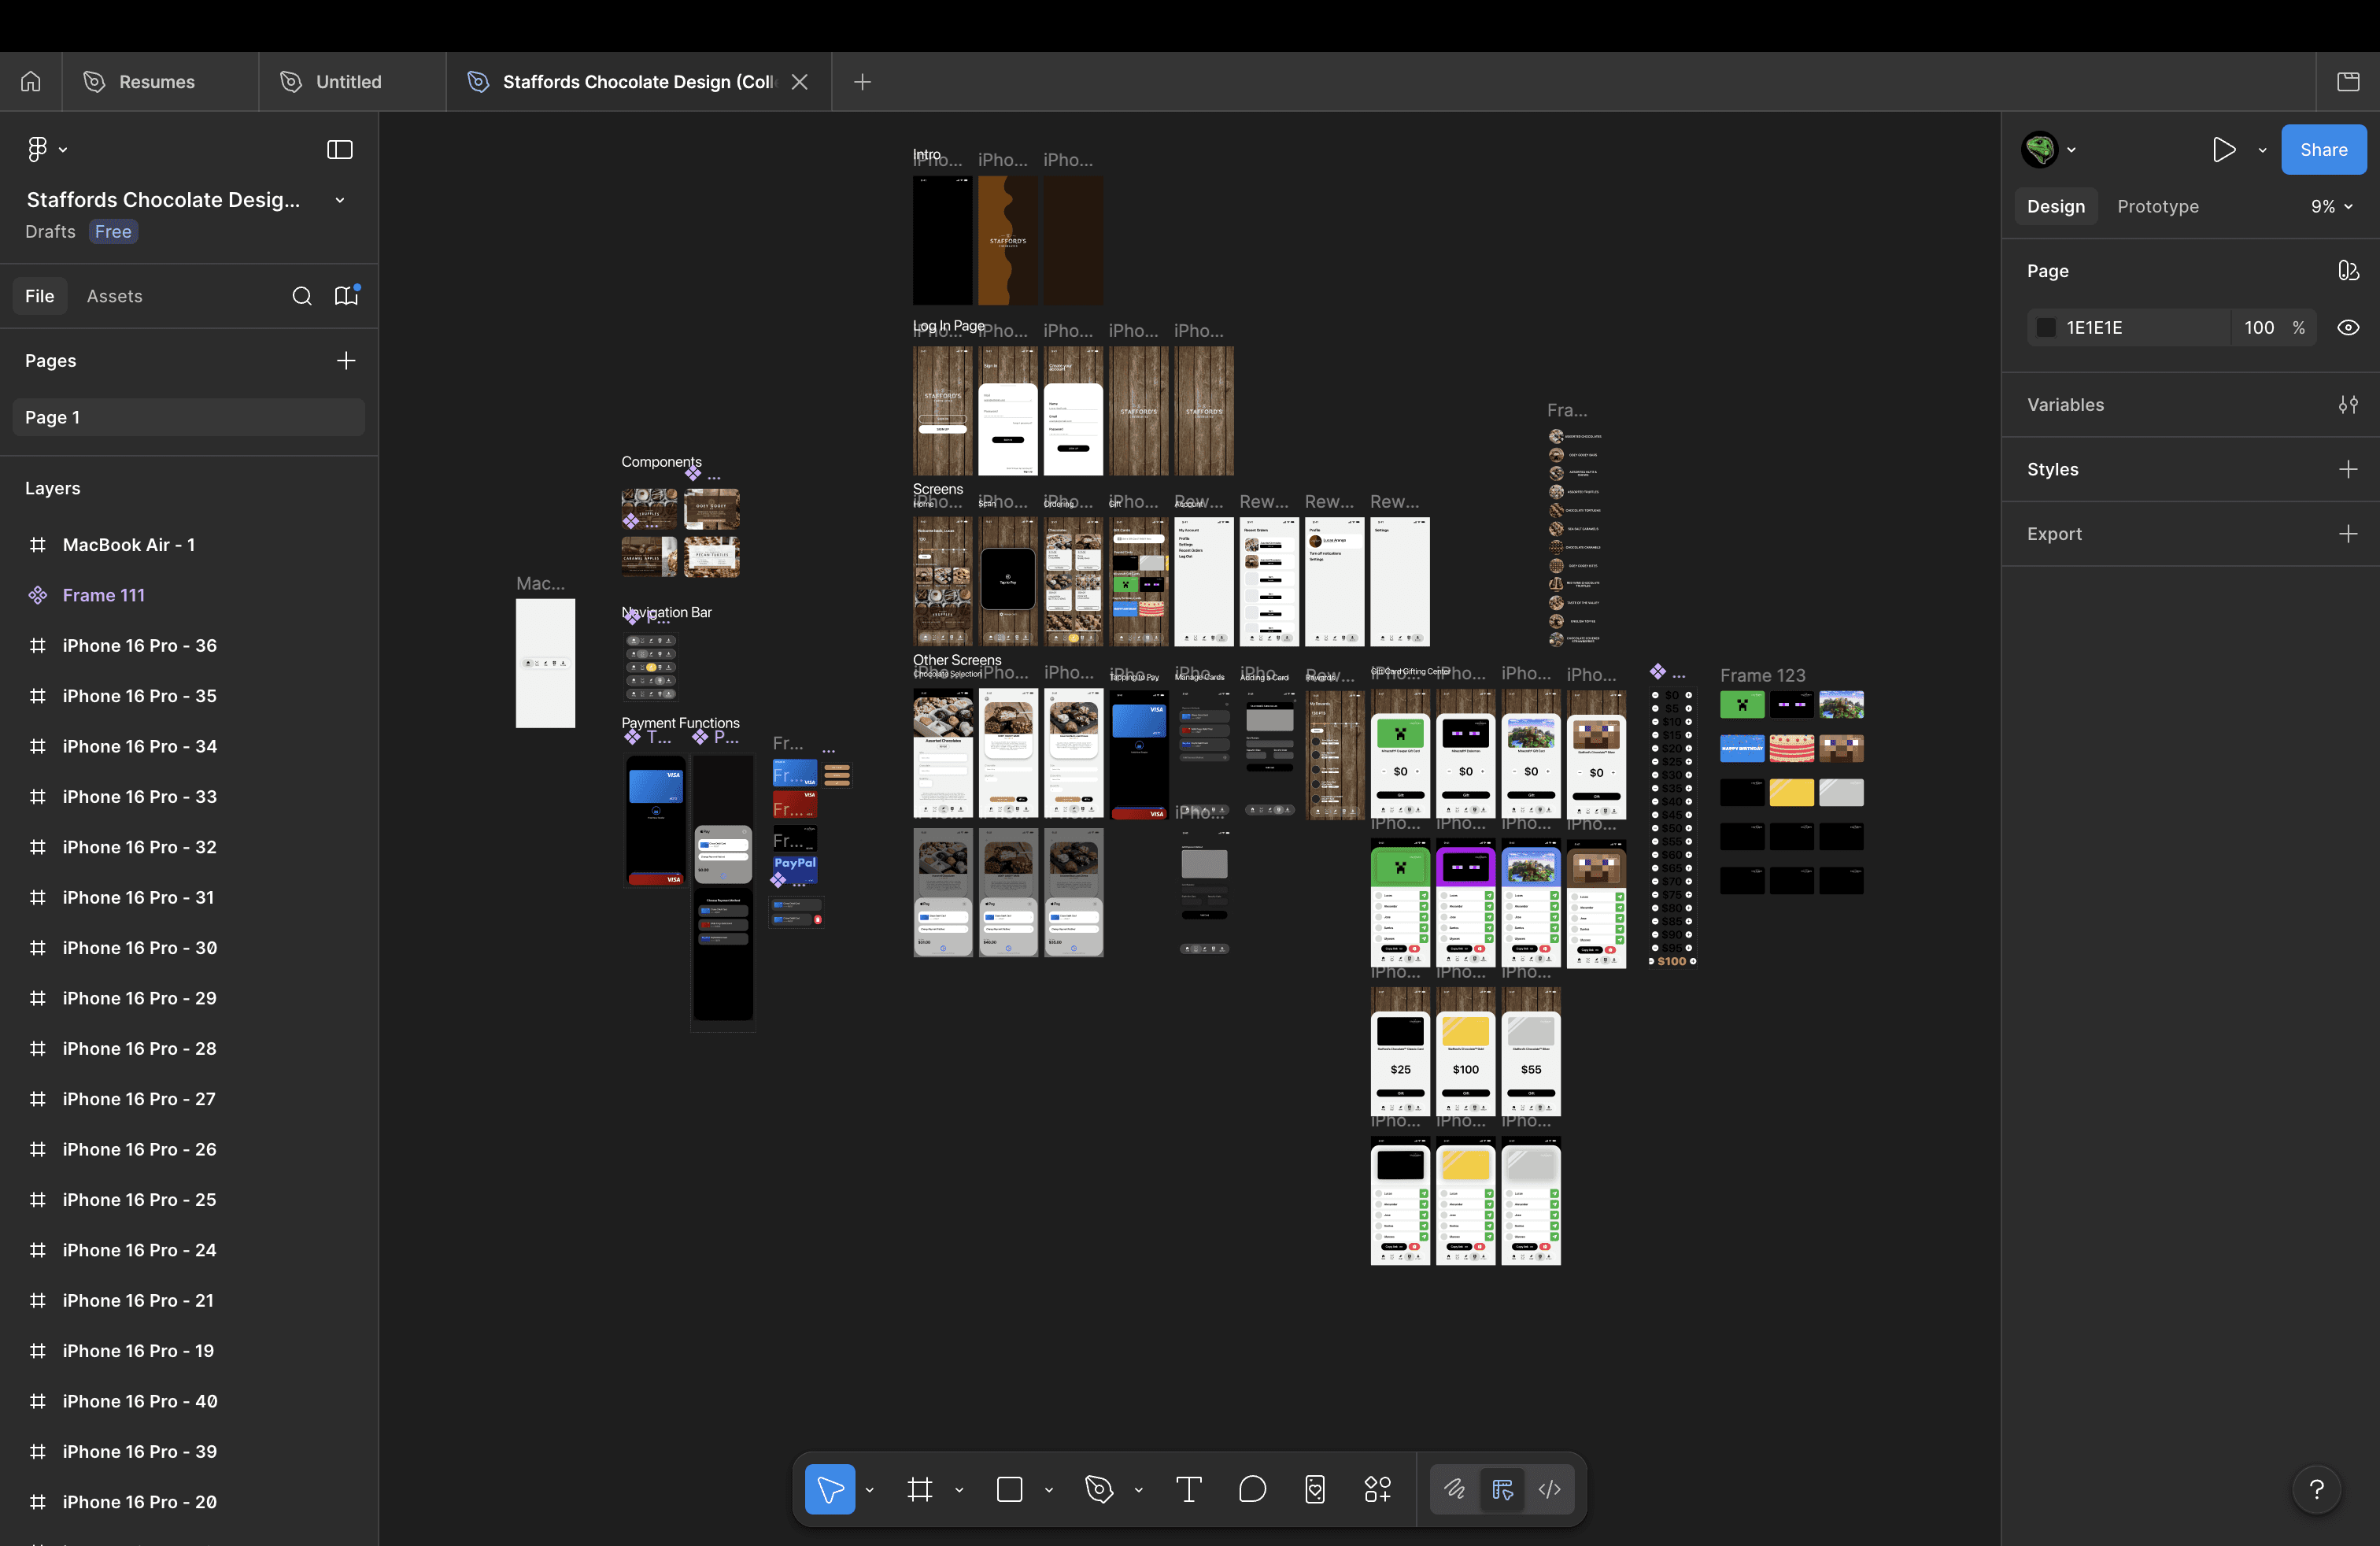This screenshot has width=2380, height=1546.
Task: Select the Rectangle shape tool
Action: coord(1009,1490)
